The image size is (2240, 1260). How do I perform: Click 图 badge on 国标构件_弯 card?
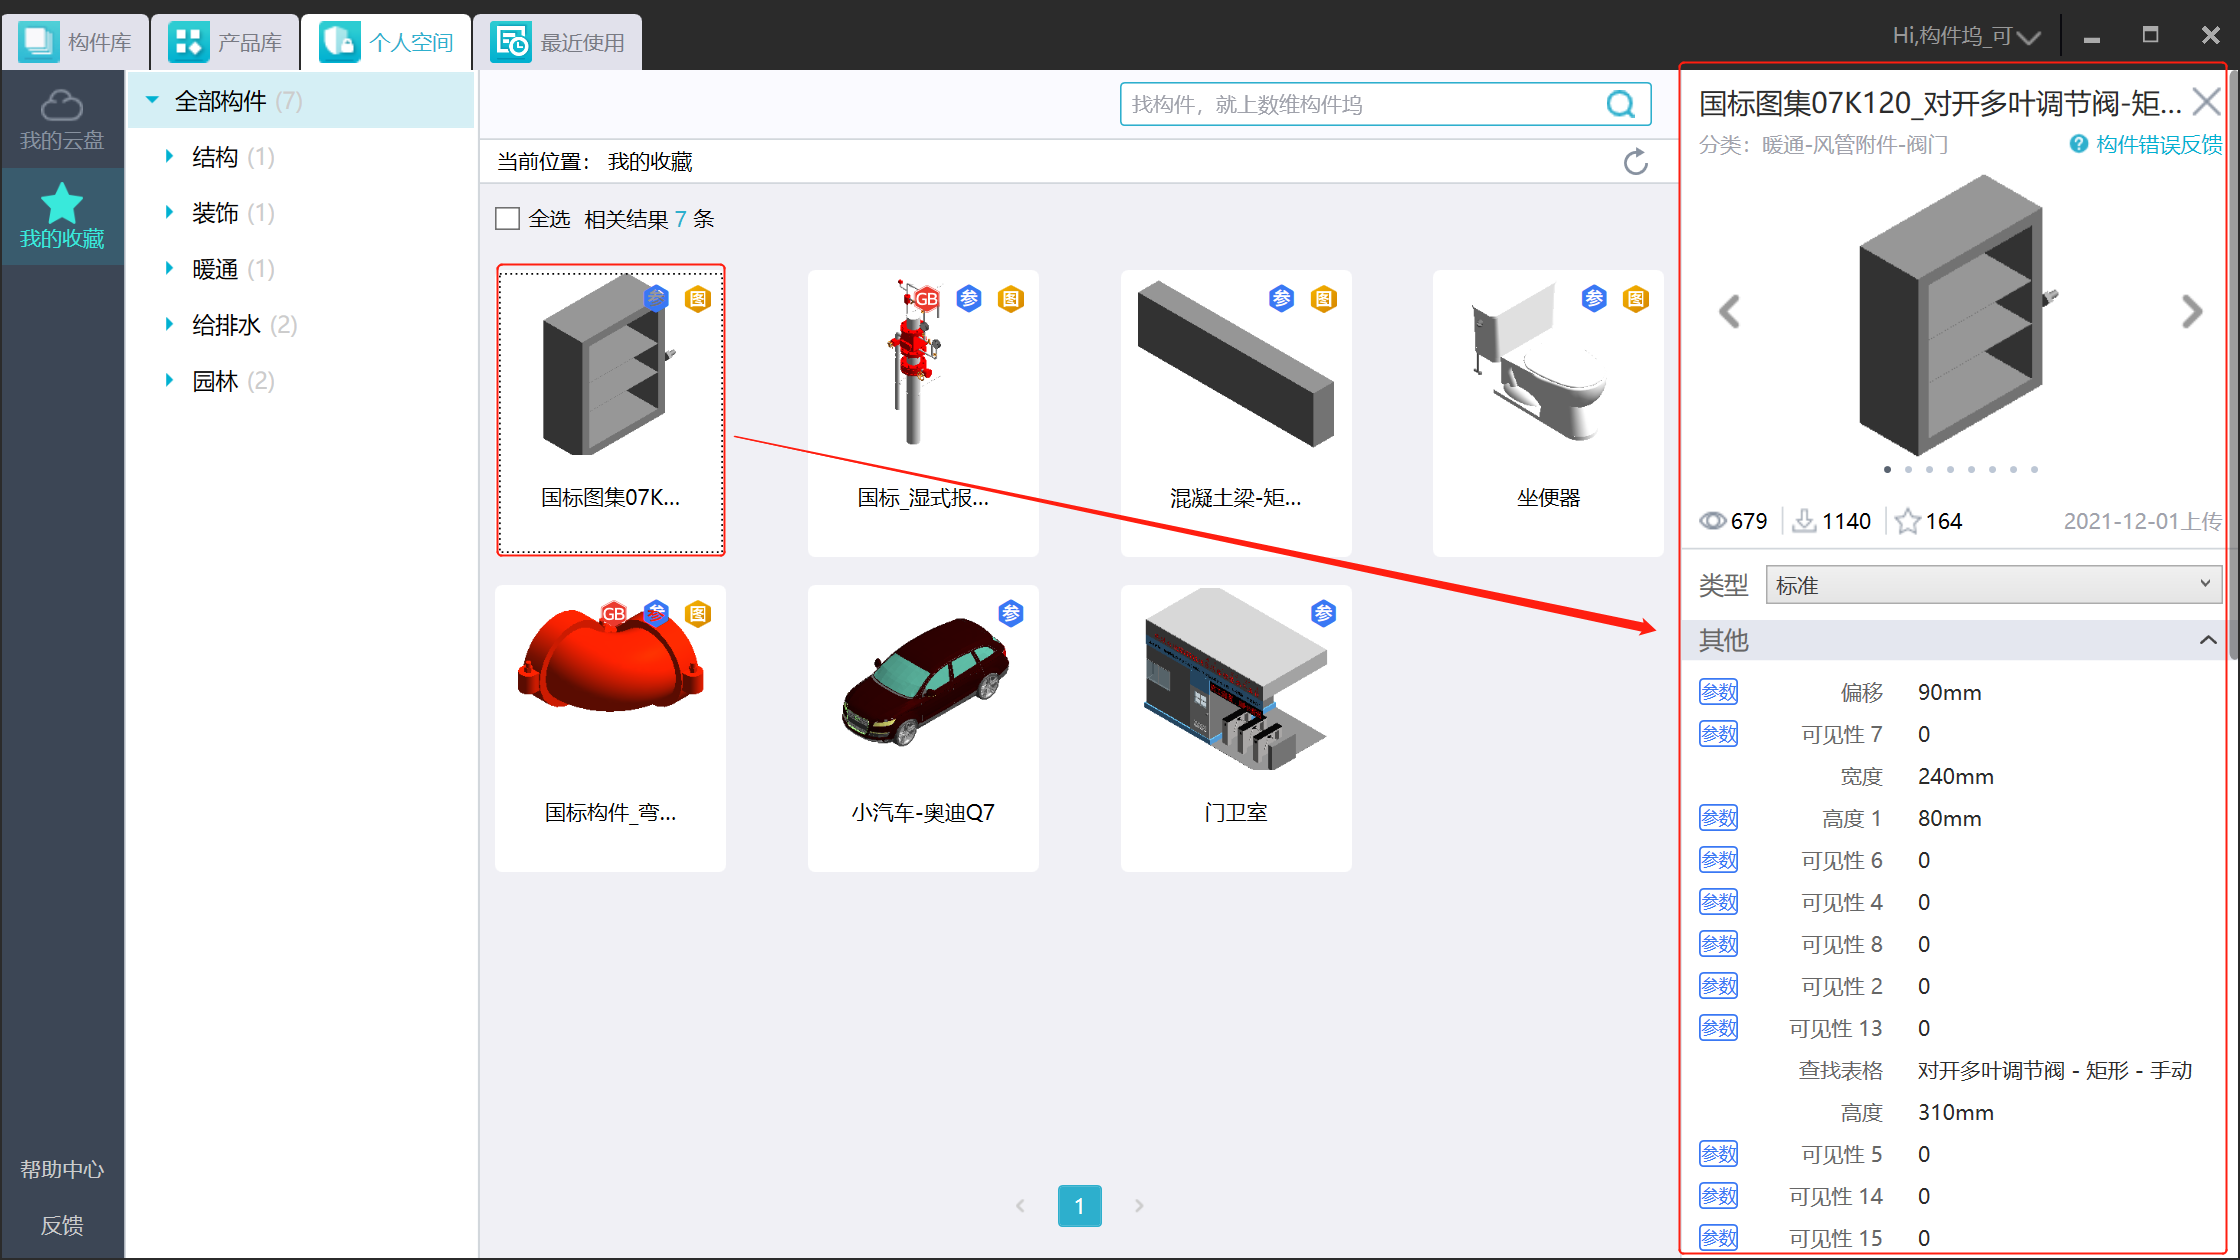(x=698, y=613)
